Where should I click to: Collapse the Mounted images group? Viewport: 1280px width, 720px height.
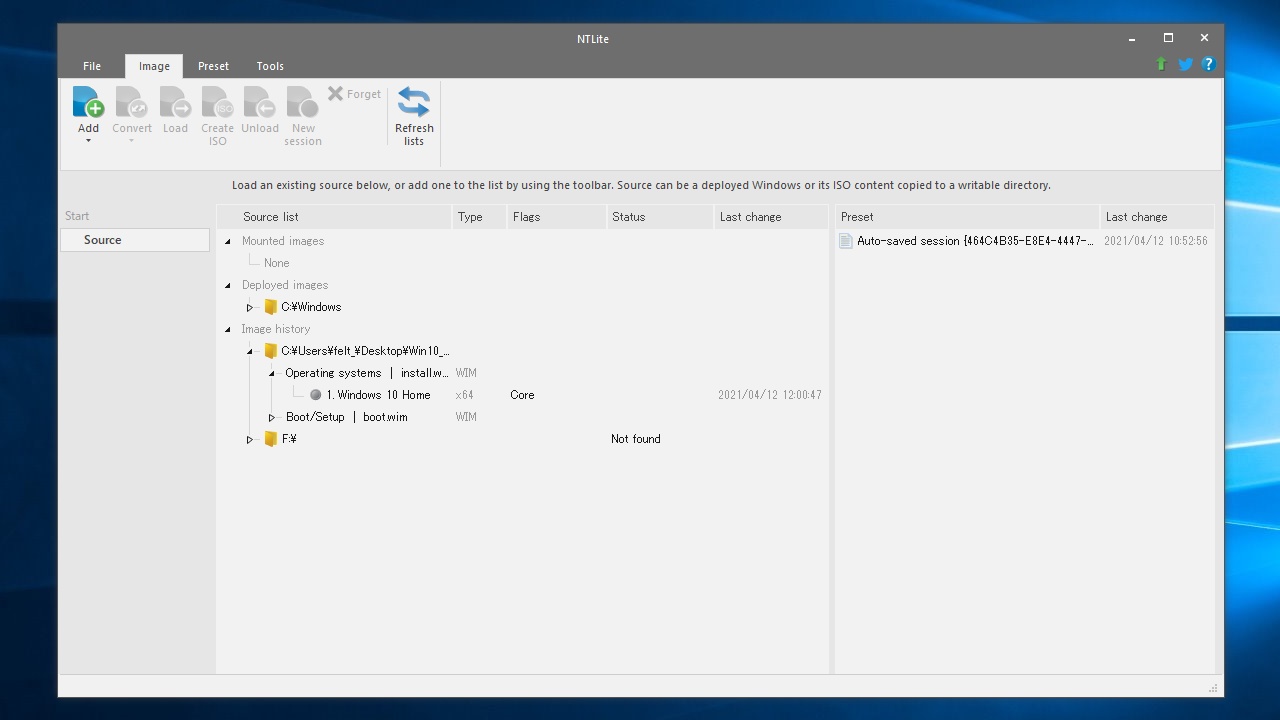point(228,241)
